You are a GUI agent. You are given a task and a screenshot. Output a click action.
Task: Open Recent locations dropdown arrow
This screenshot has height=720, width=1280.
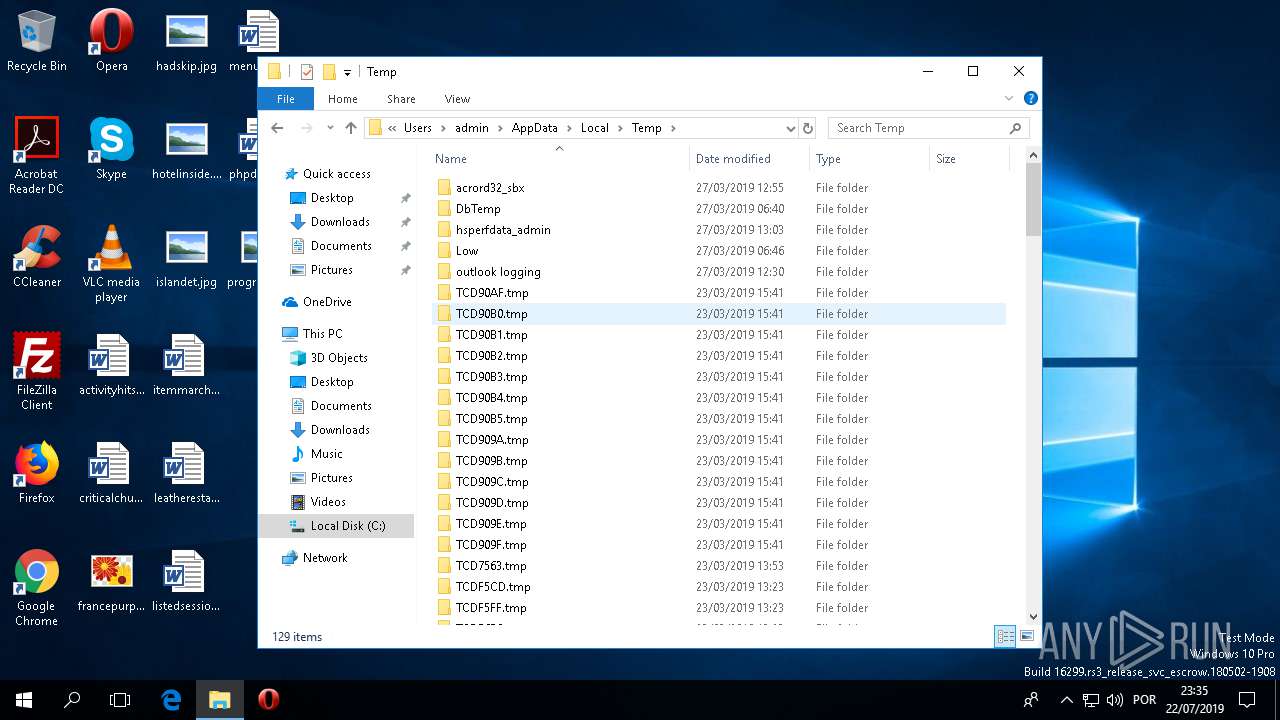pyautogui.click(x=330, y=128)
